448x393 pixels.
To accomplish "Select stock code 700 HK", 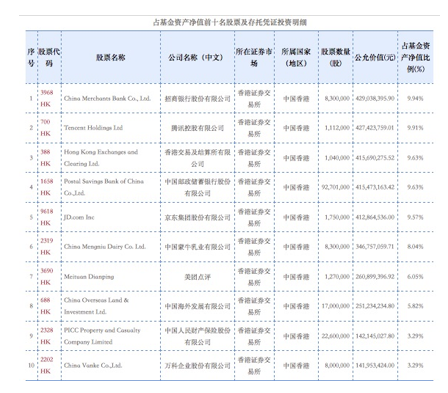I will [x=45, y=128].
